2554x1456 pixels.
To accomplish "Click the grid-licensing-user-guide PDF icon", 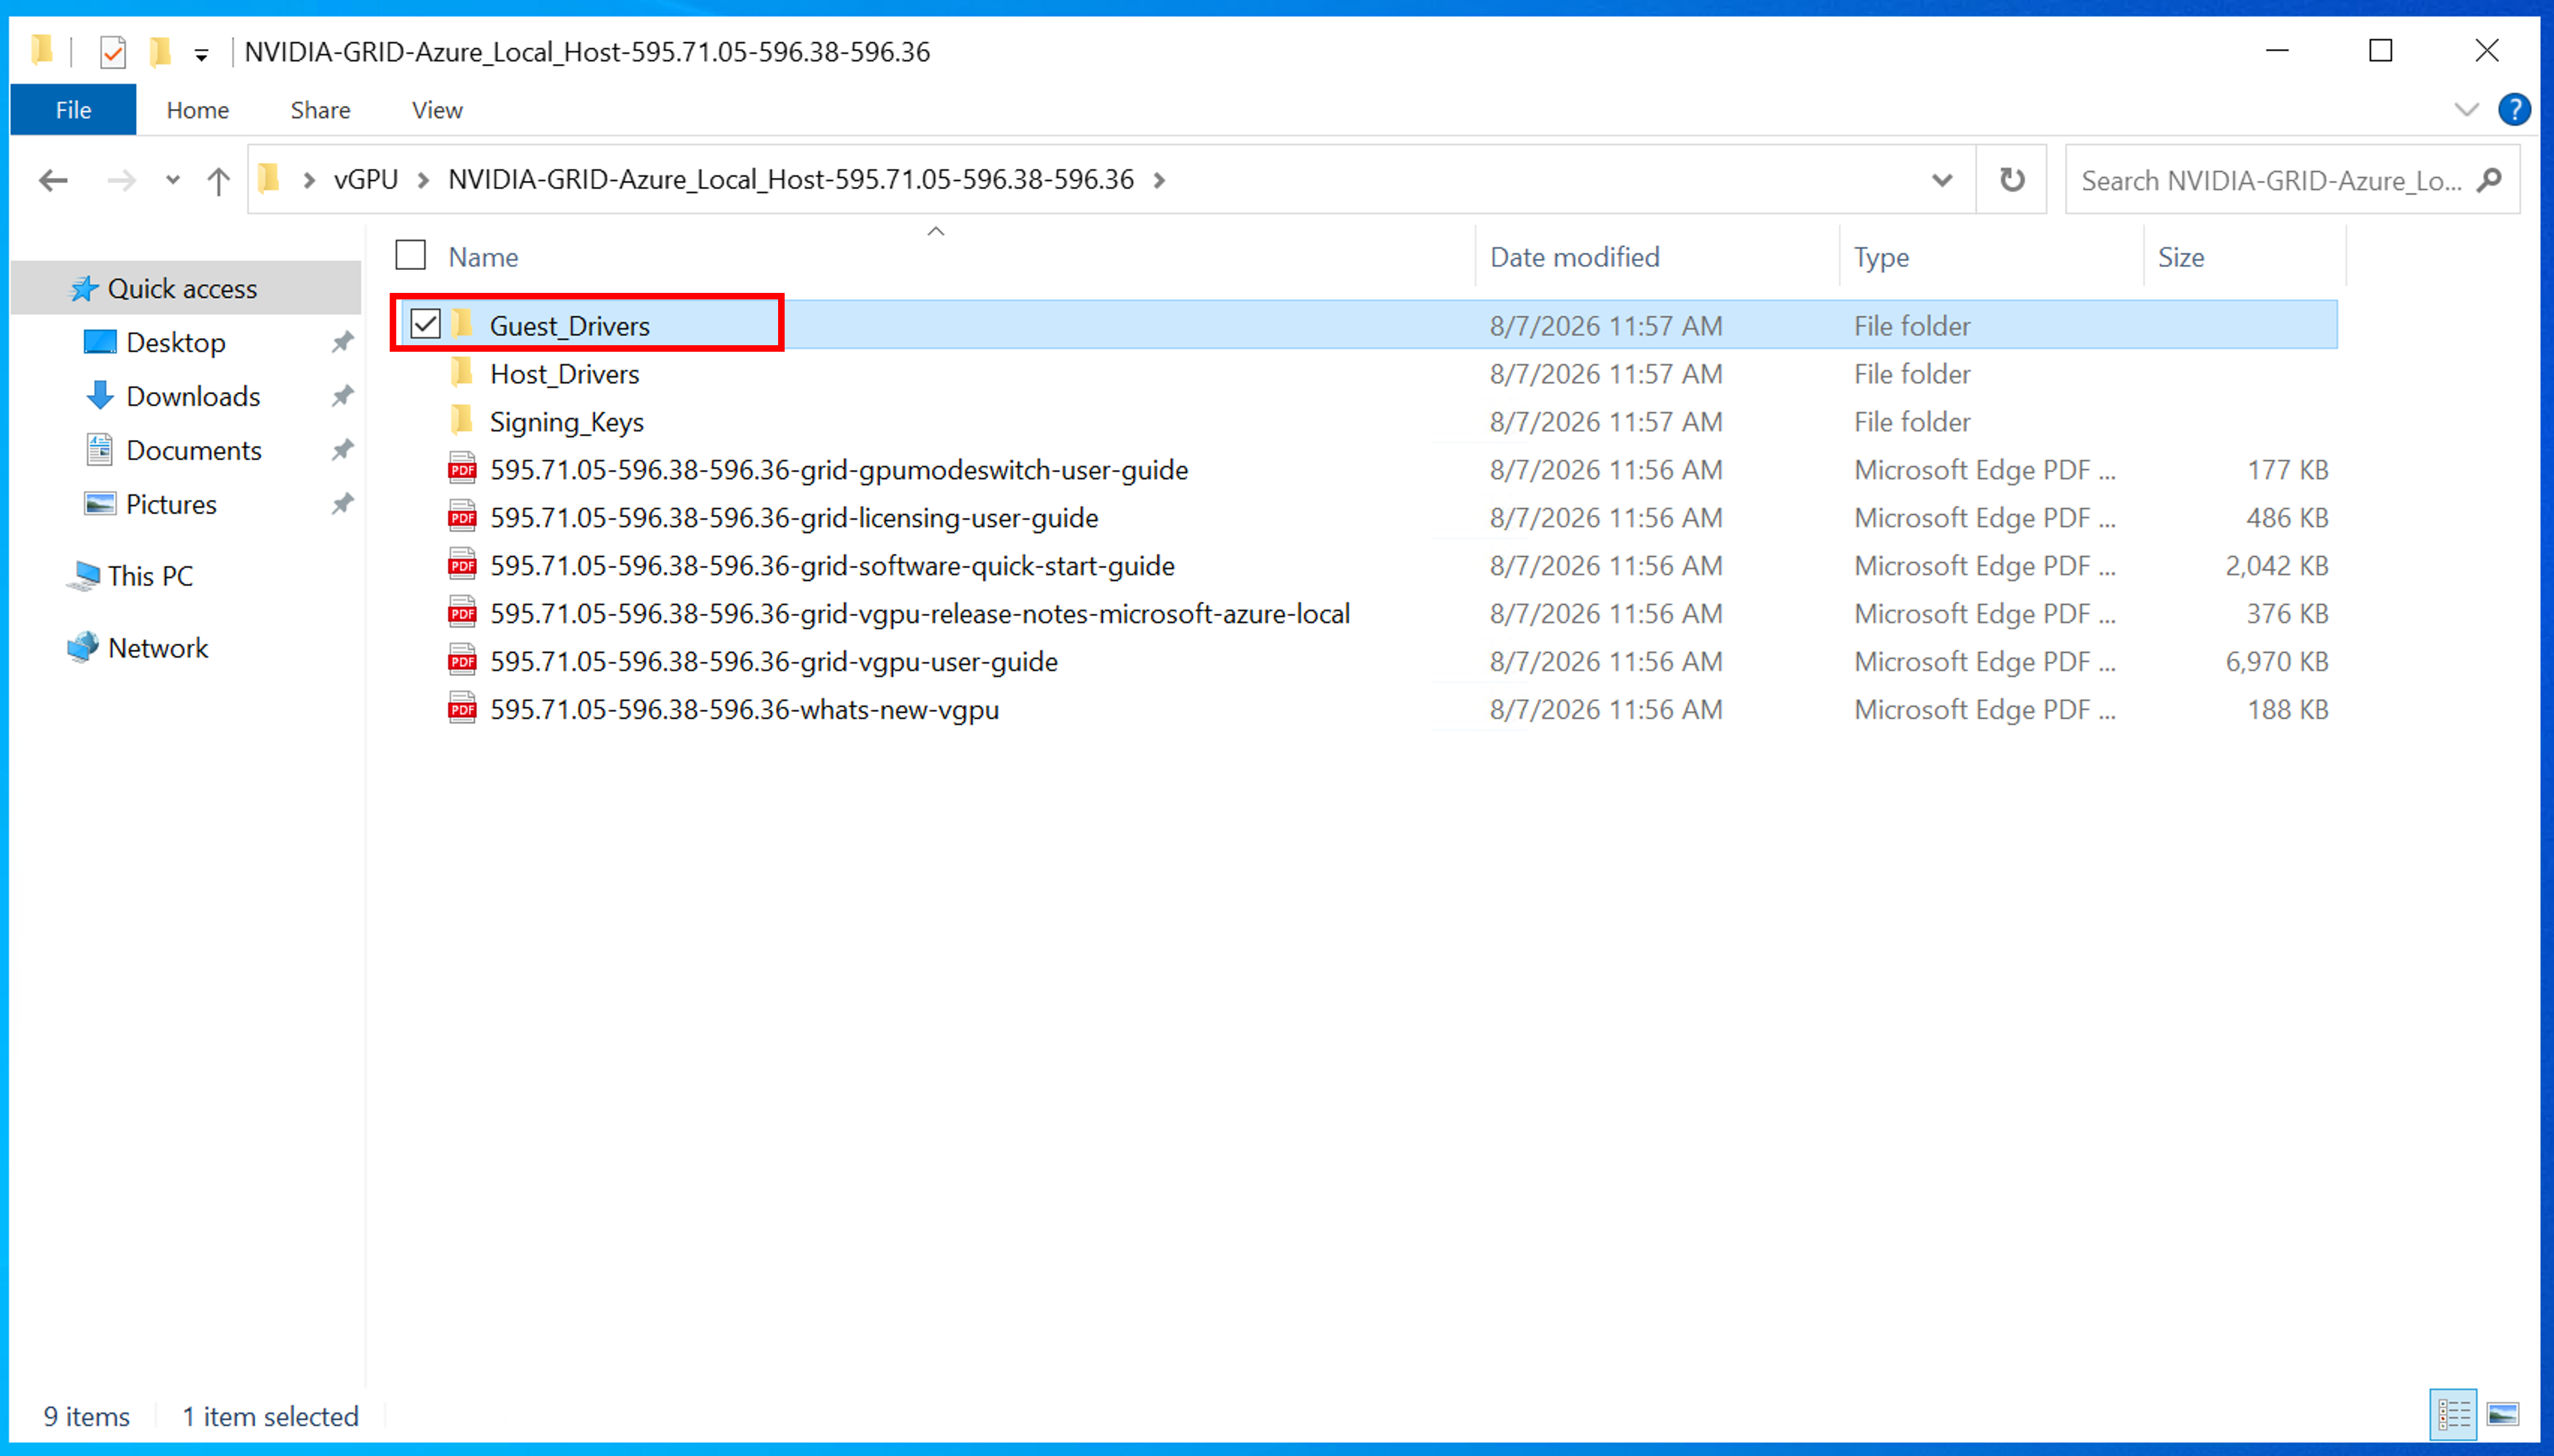I will pos(462,516).
